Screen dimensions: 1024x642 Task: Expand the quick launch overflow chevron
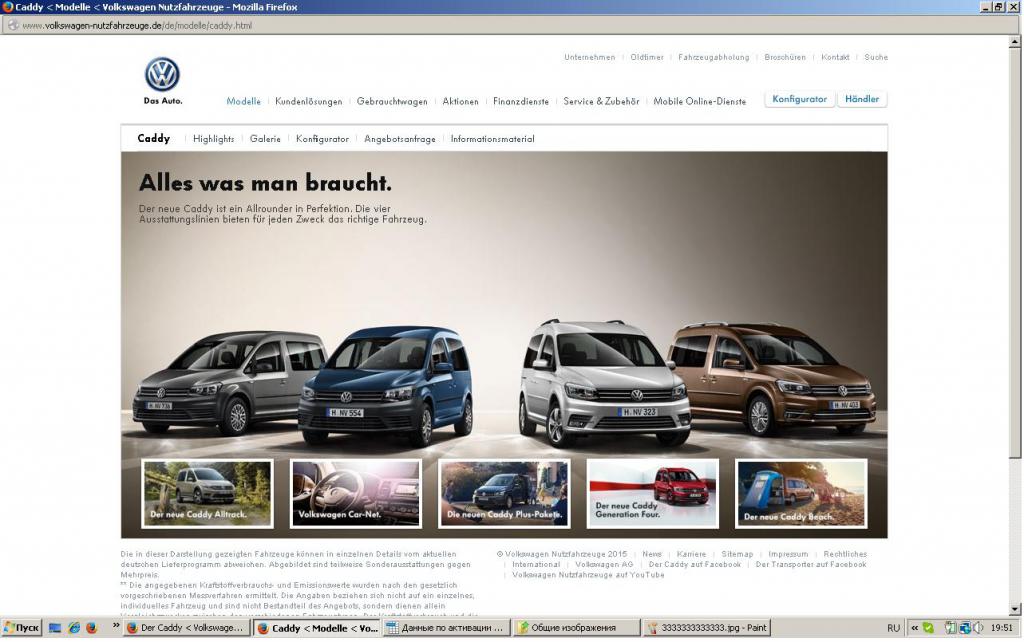point(116,626)
